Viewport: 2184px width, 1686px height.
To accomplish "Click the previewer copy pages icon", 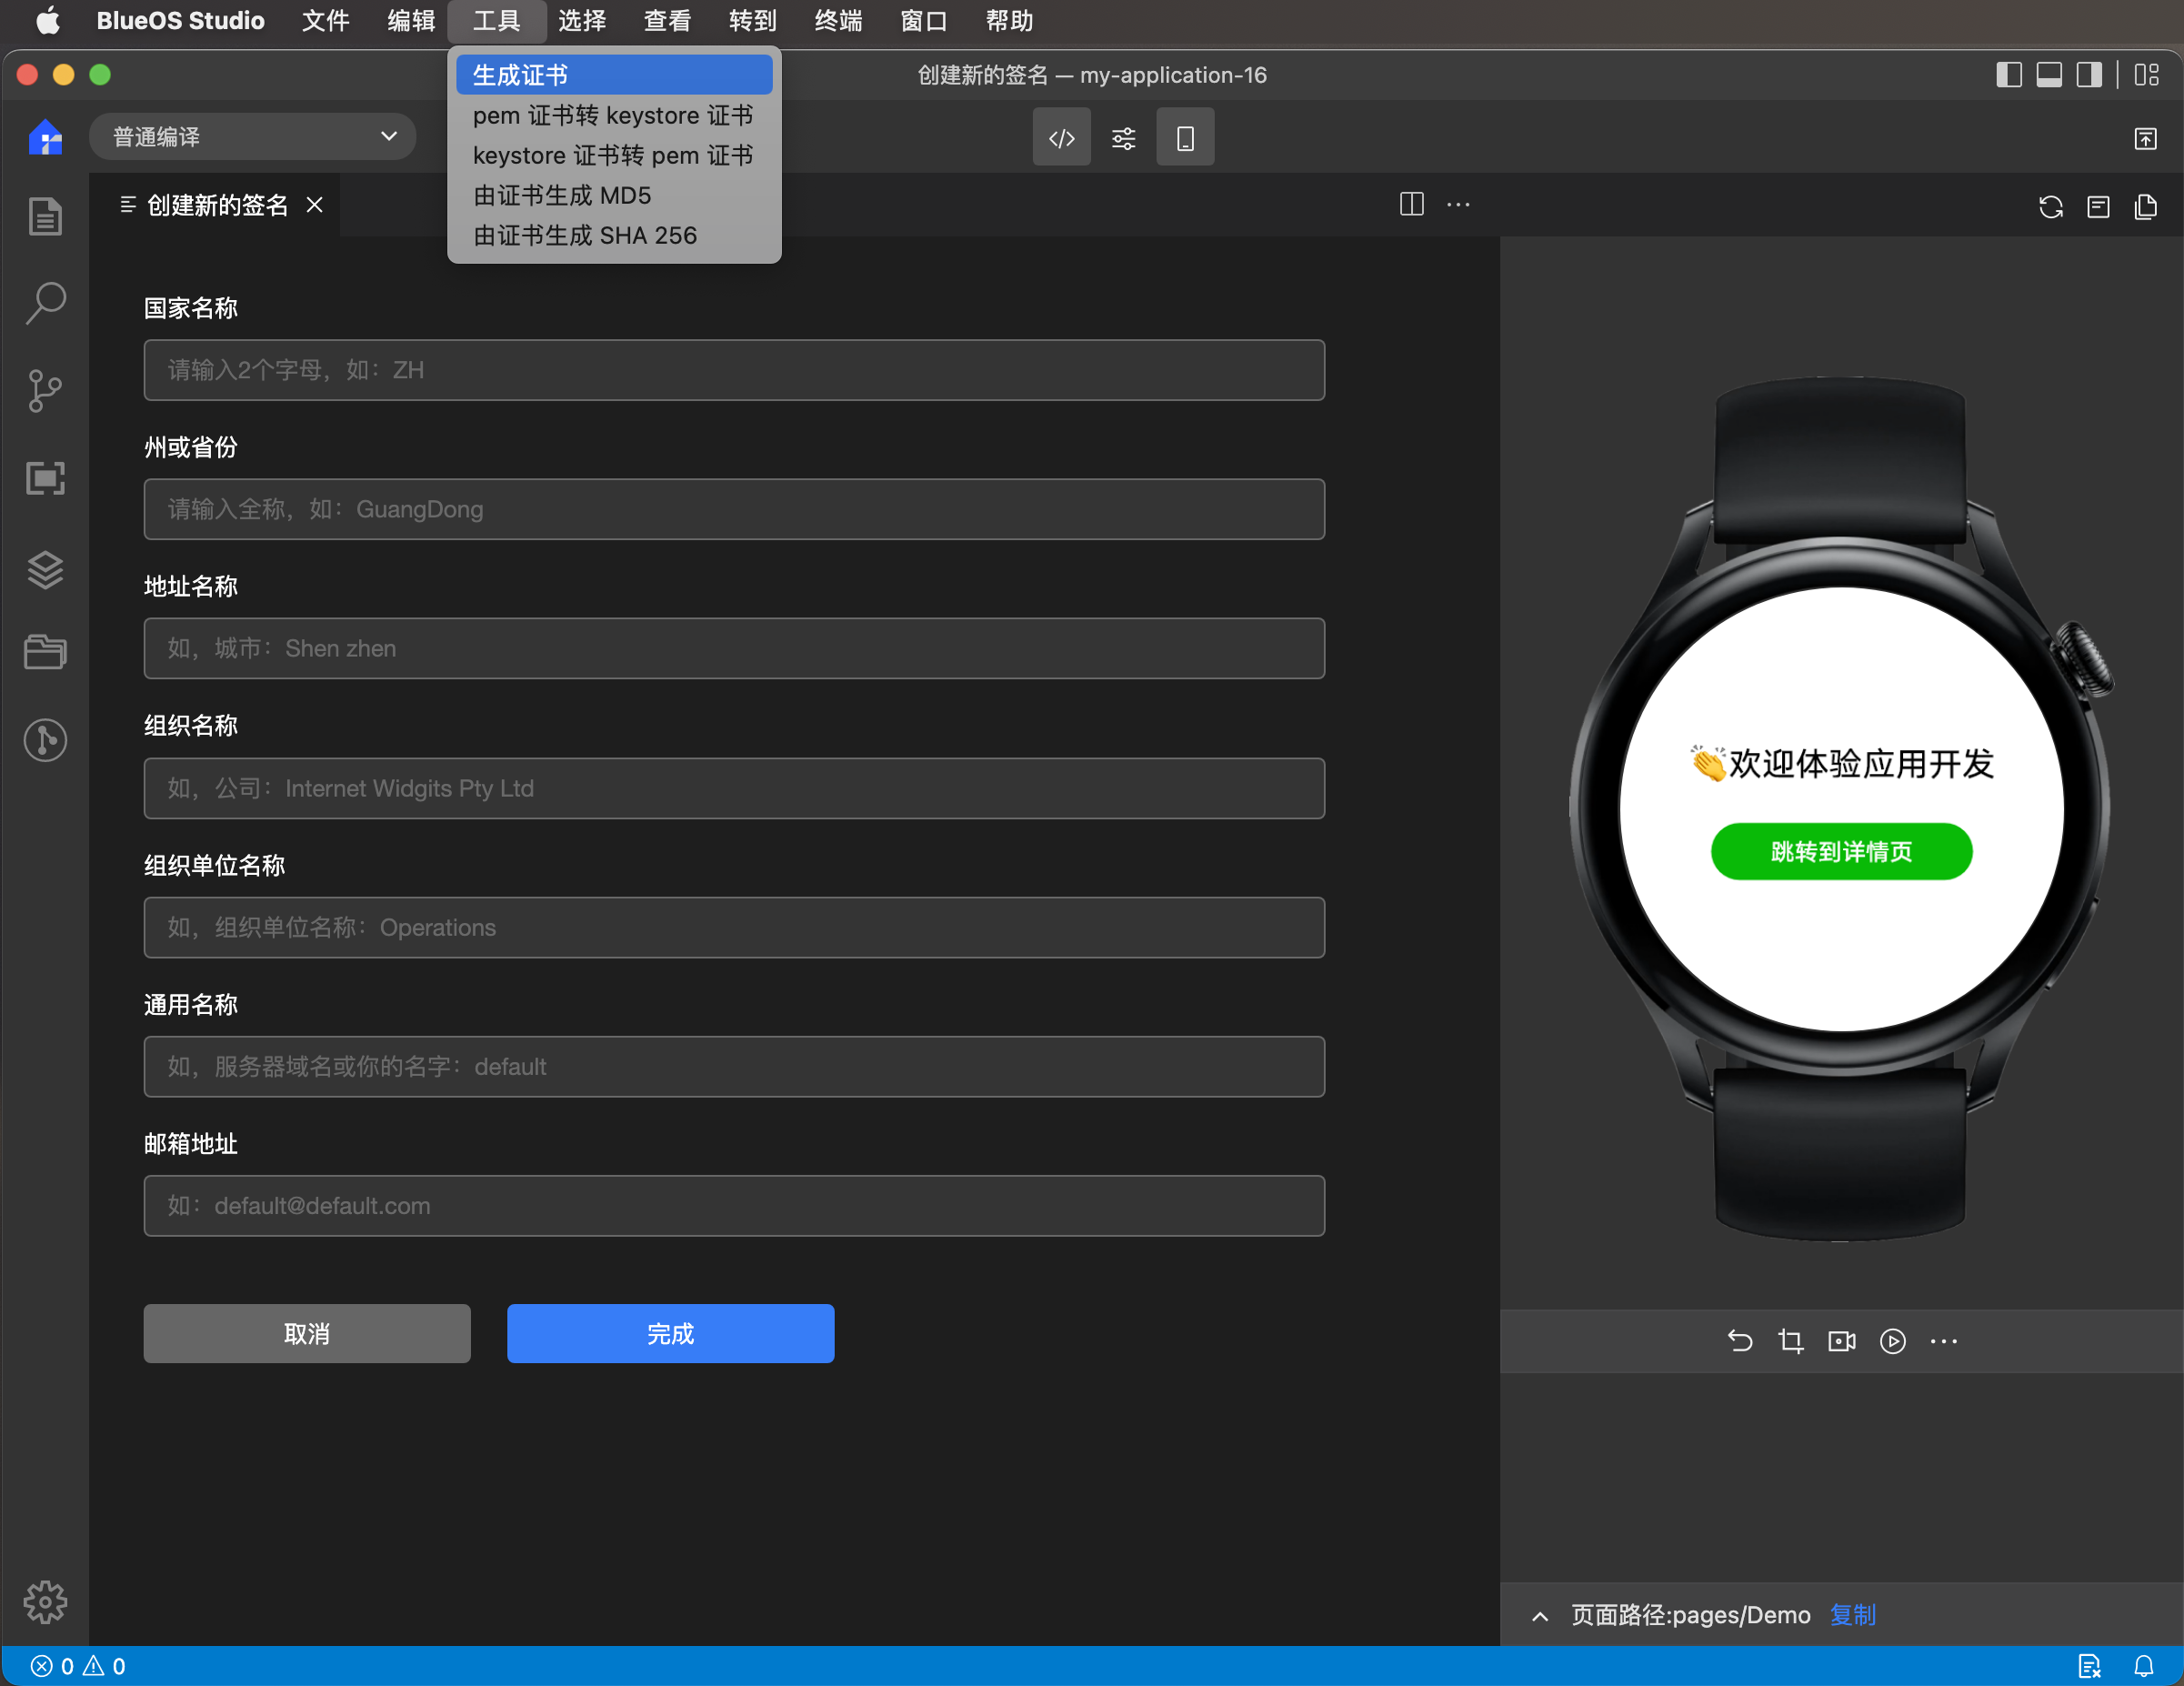I will (x=2145, y=207).
